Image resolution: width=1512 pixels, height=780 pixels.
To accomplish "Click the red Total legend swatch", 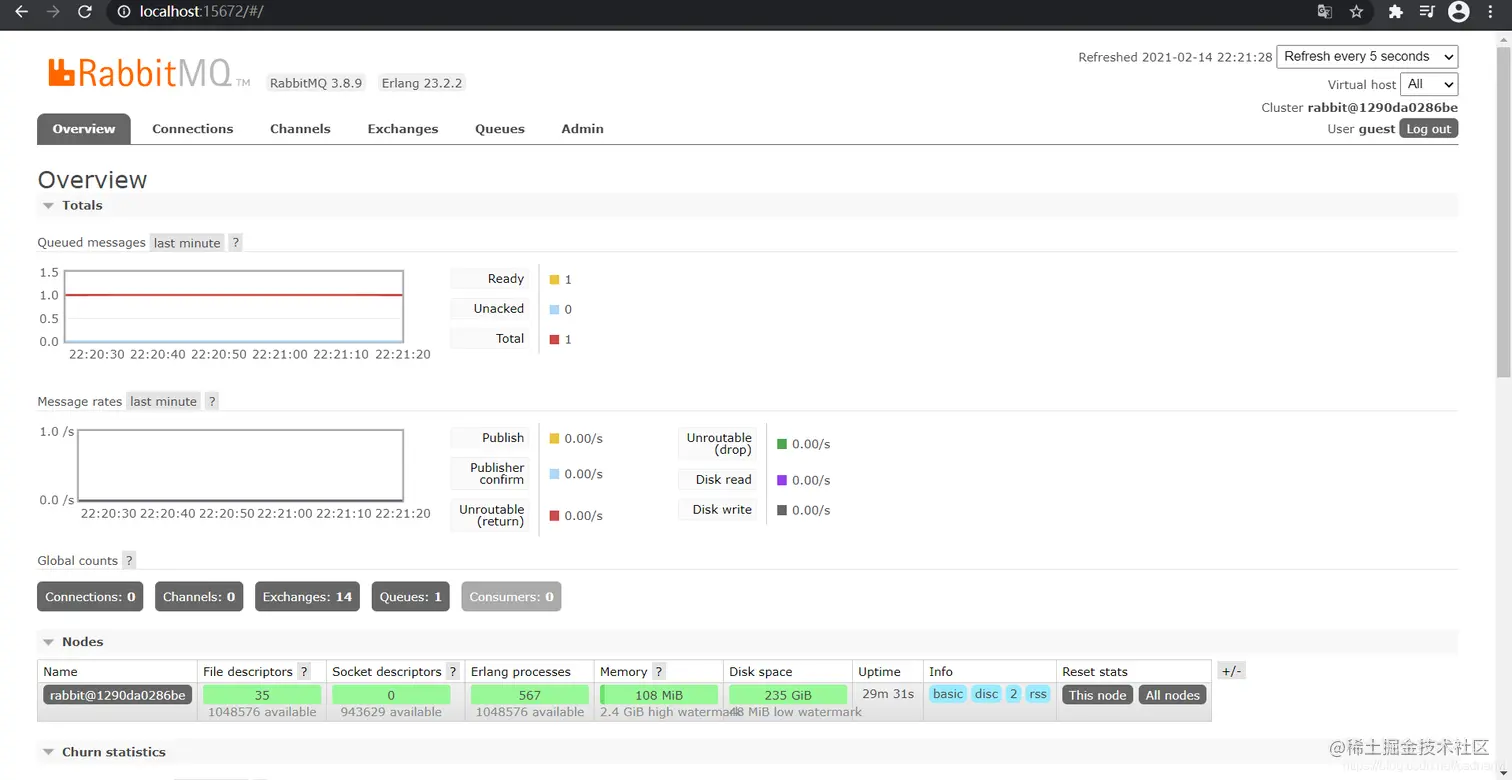I will coord(554,340).
